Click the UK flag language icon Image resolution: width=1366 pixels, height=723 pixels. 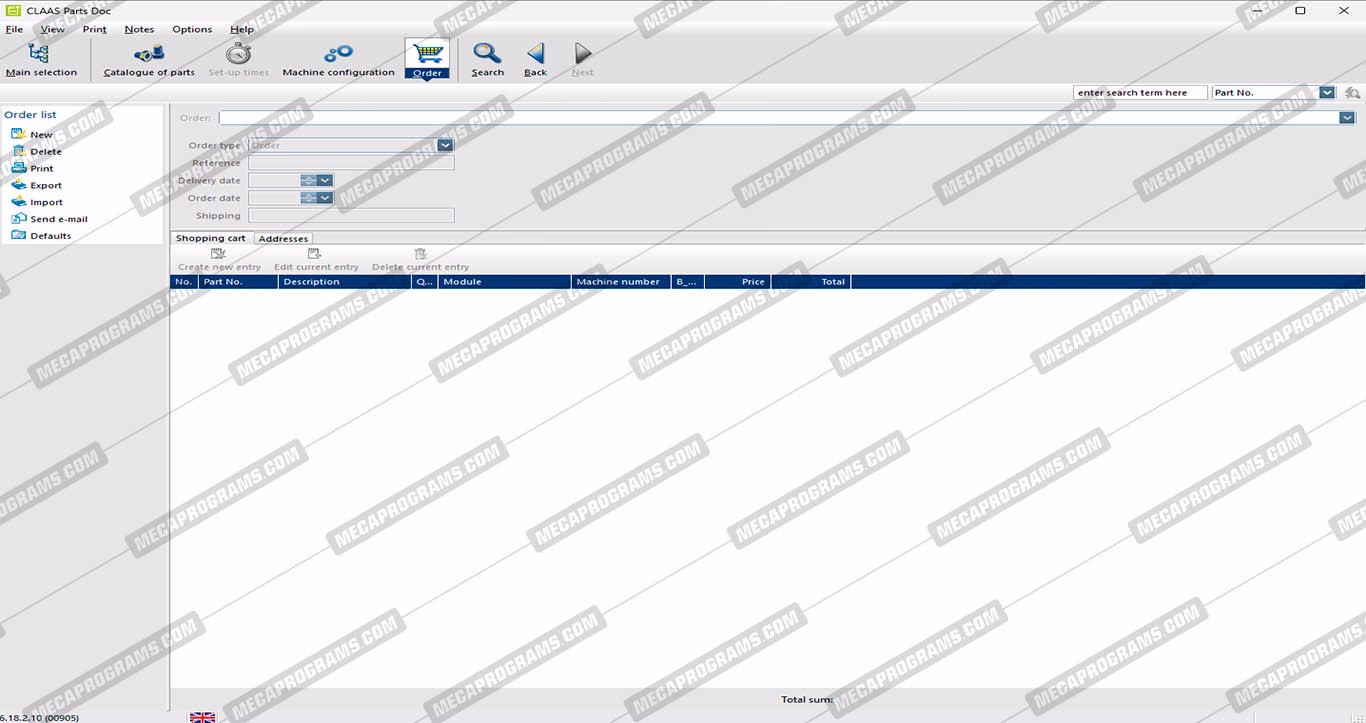point(202,716)
